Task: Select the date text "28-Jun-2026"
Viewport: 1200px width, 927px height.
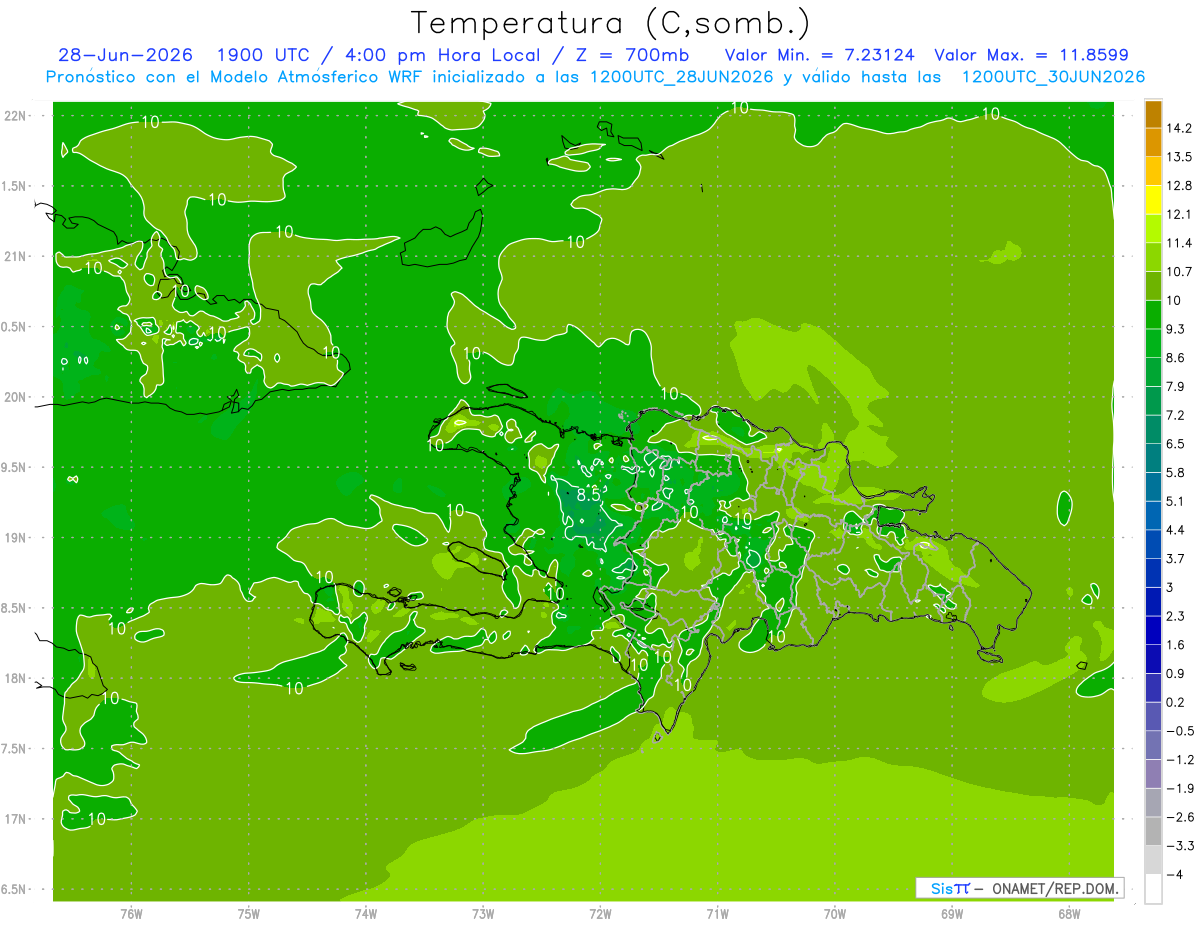Action: coord(125,55)
